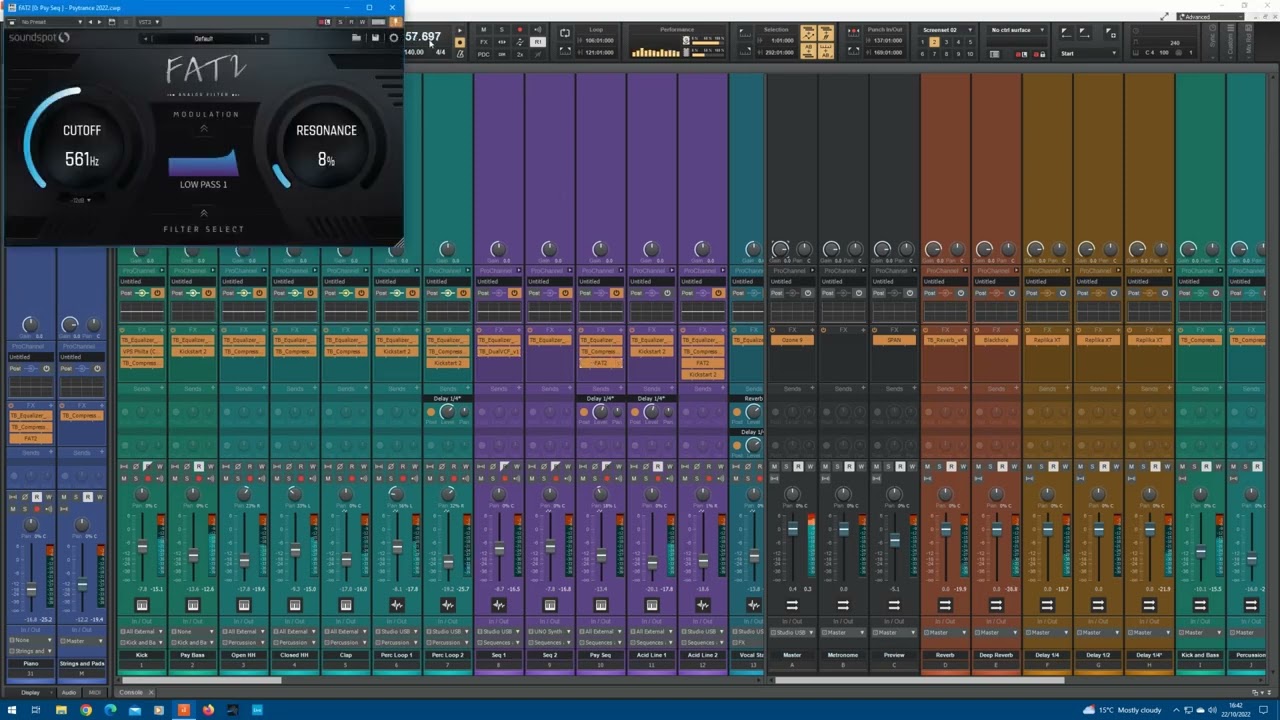Select next preset in VST toolbar
This screenshot has width=1280, height=720.
click(x=100, y=21)
